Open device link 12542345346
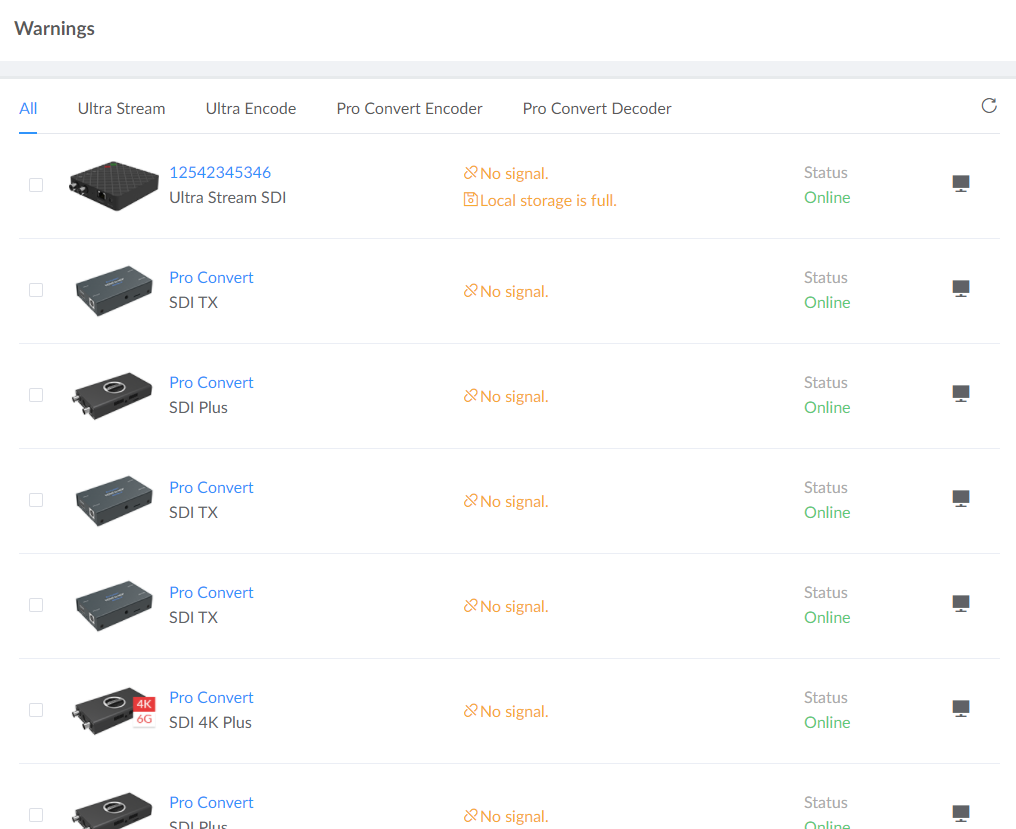1016x829 pixels. tap(220, 172)
